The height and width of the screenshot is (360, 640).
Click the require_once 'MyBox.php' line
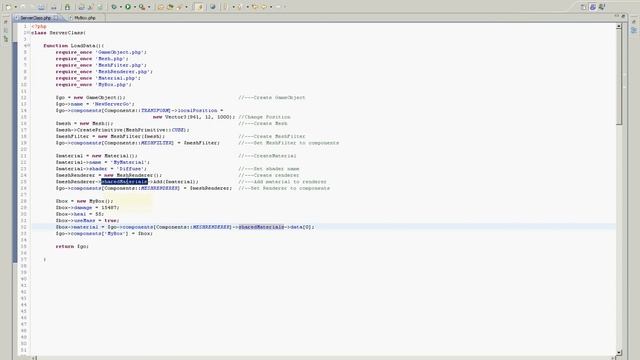[x=93, y=84]
